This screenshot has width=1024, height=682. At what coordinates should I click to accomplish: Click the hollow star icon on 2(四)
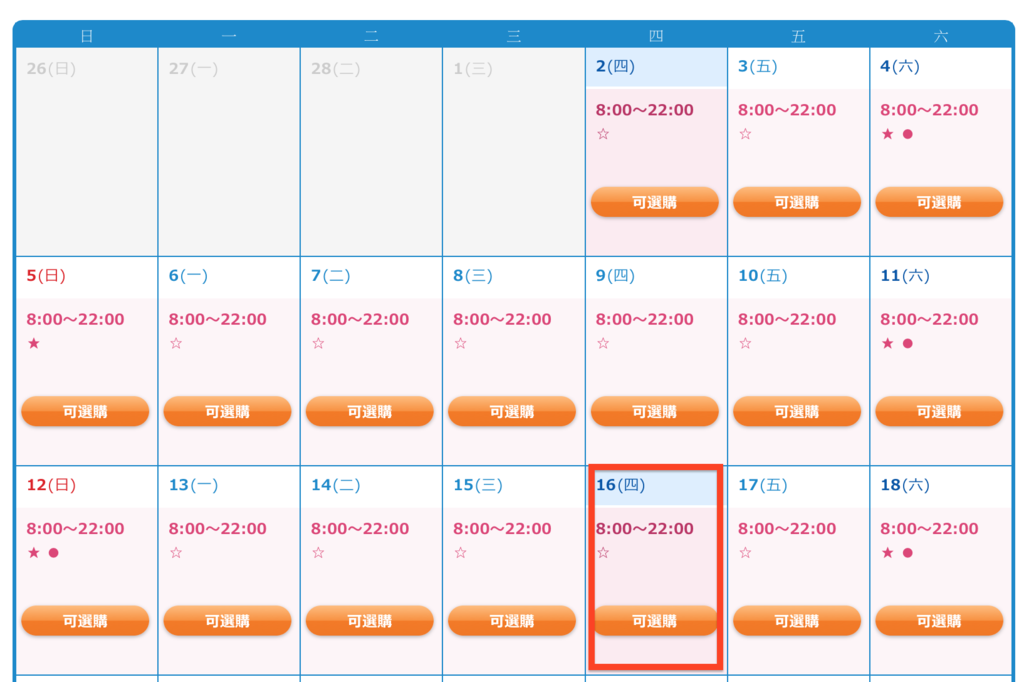[x=603, y=134]
